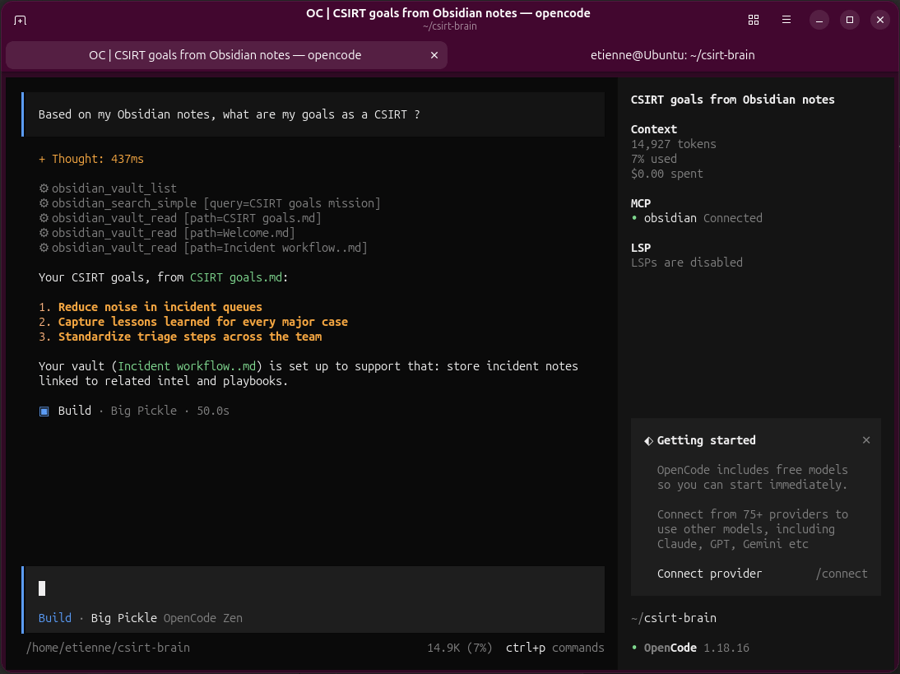This screenshot has height=674, width=900.
Task: Click the obsidian_search_simple gear icon
Action: pyautogui.click(x=44, y=203)
